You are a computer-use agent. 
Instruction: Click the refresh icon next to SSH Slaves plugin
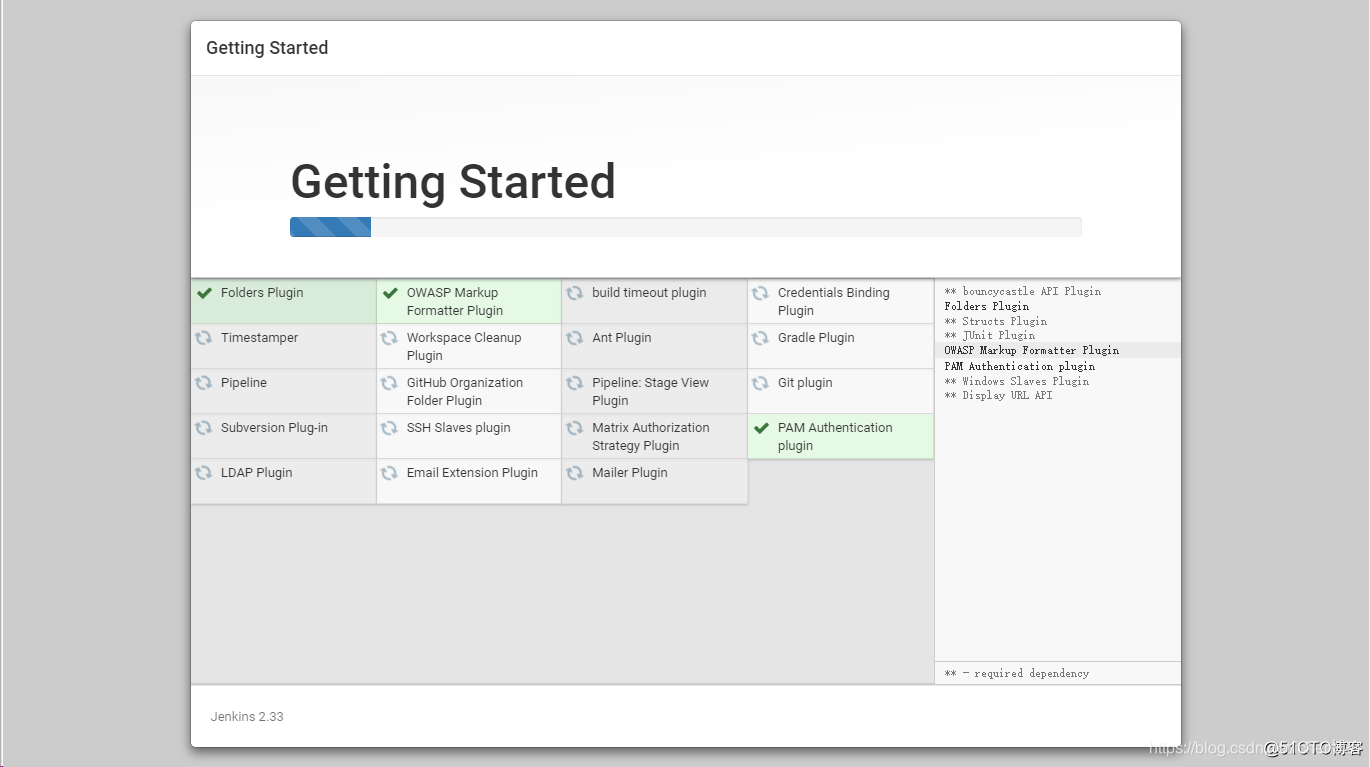pos(390,428)
